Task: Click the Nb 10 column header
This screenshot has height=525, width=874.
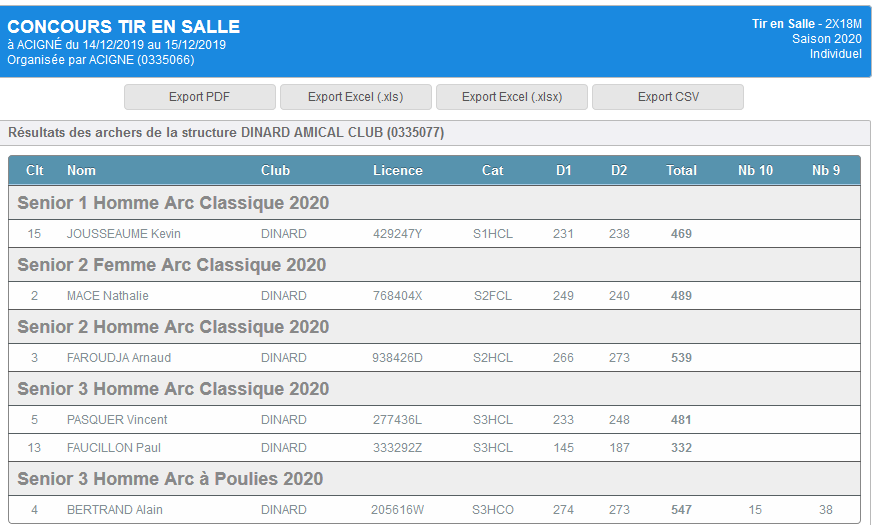Action: tap(755, 170)
